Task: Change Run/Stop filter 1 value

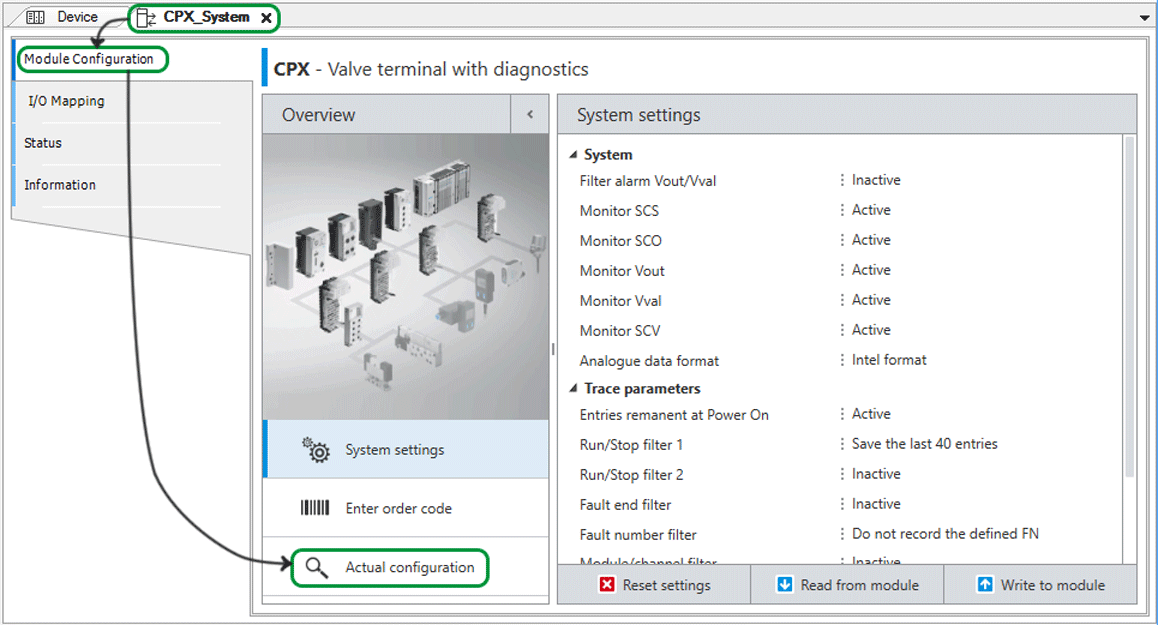Action: point(924,444)
